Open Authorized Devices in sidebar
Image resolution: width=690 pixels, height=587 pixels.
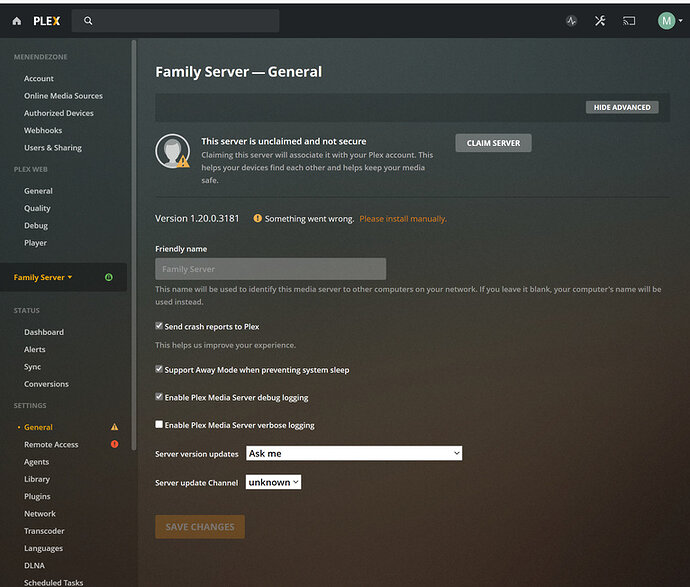(x=59, y=113)
